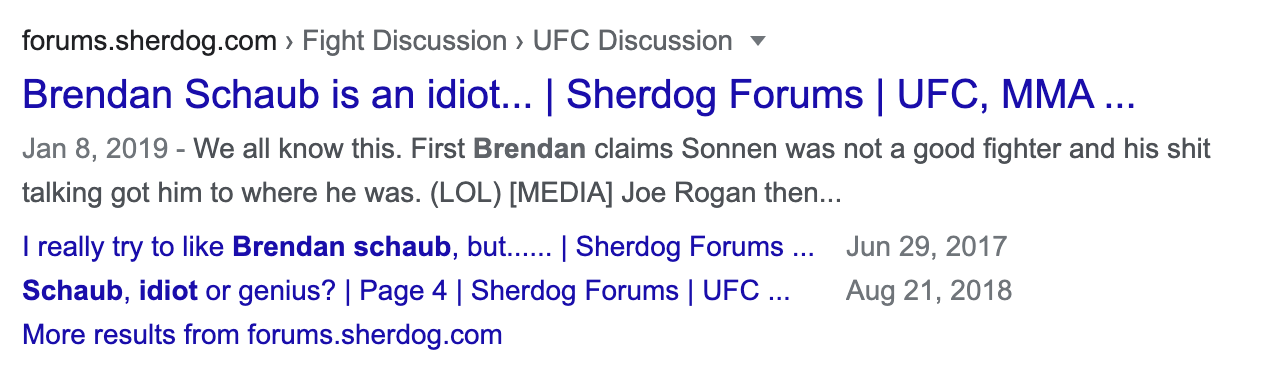Click More results from forums.sherdog.com
The width and height of the screenshot is (1288, 388).
tap(262, 334)
